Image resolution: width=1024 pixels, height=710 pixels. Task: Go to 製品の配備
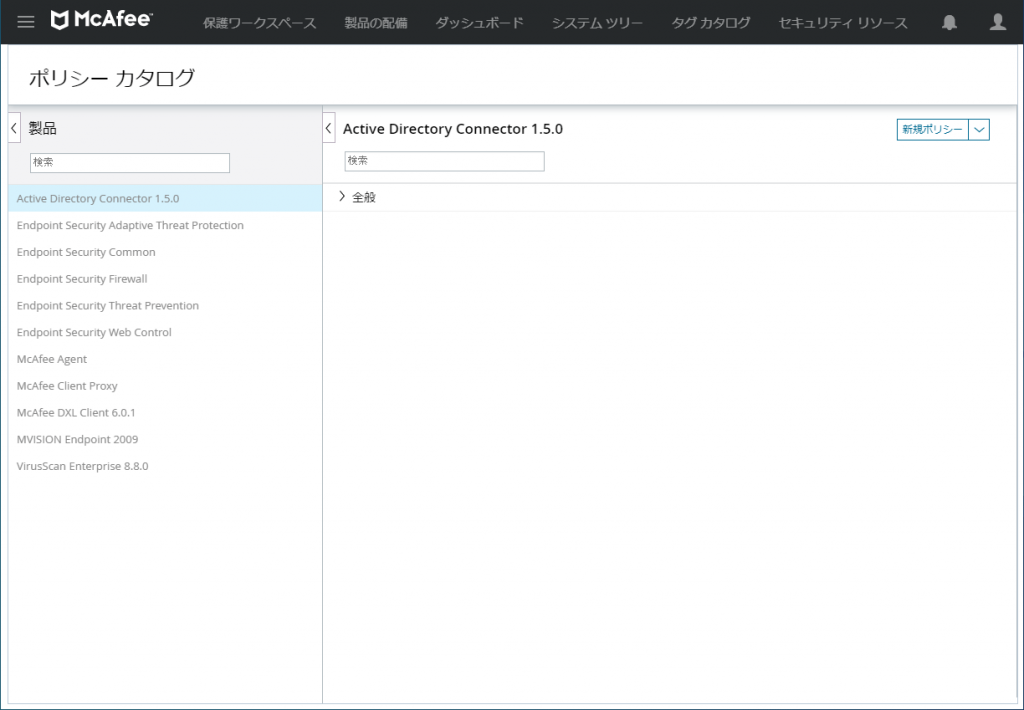click(376, 23)
